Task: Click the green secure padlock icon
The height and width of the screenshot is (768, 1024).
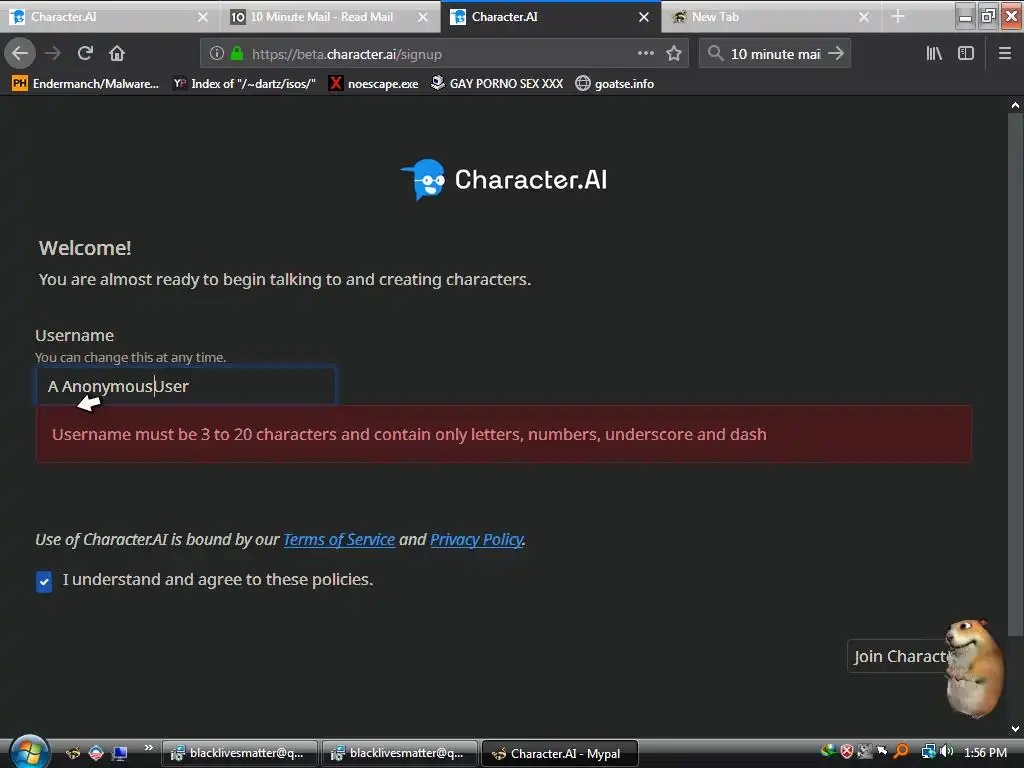Action: [x=237, y=54]
